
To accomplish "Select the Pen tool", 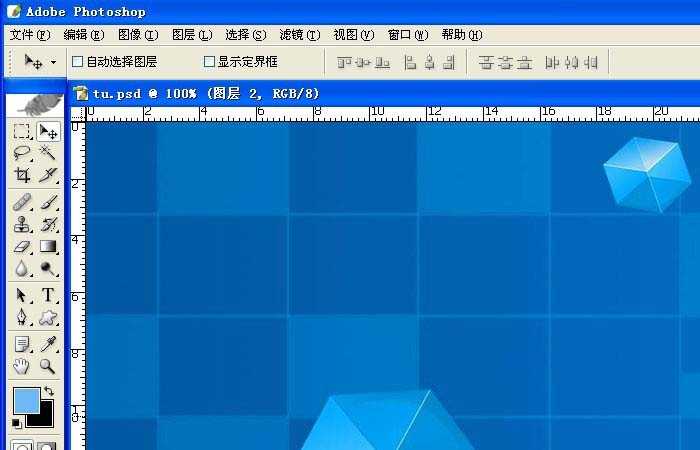I will click(x=21, y=317).
